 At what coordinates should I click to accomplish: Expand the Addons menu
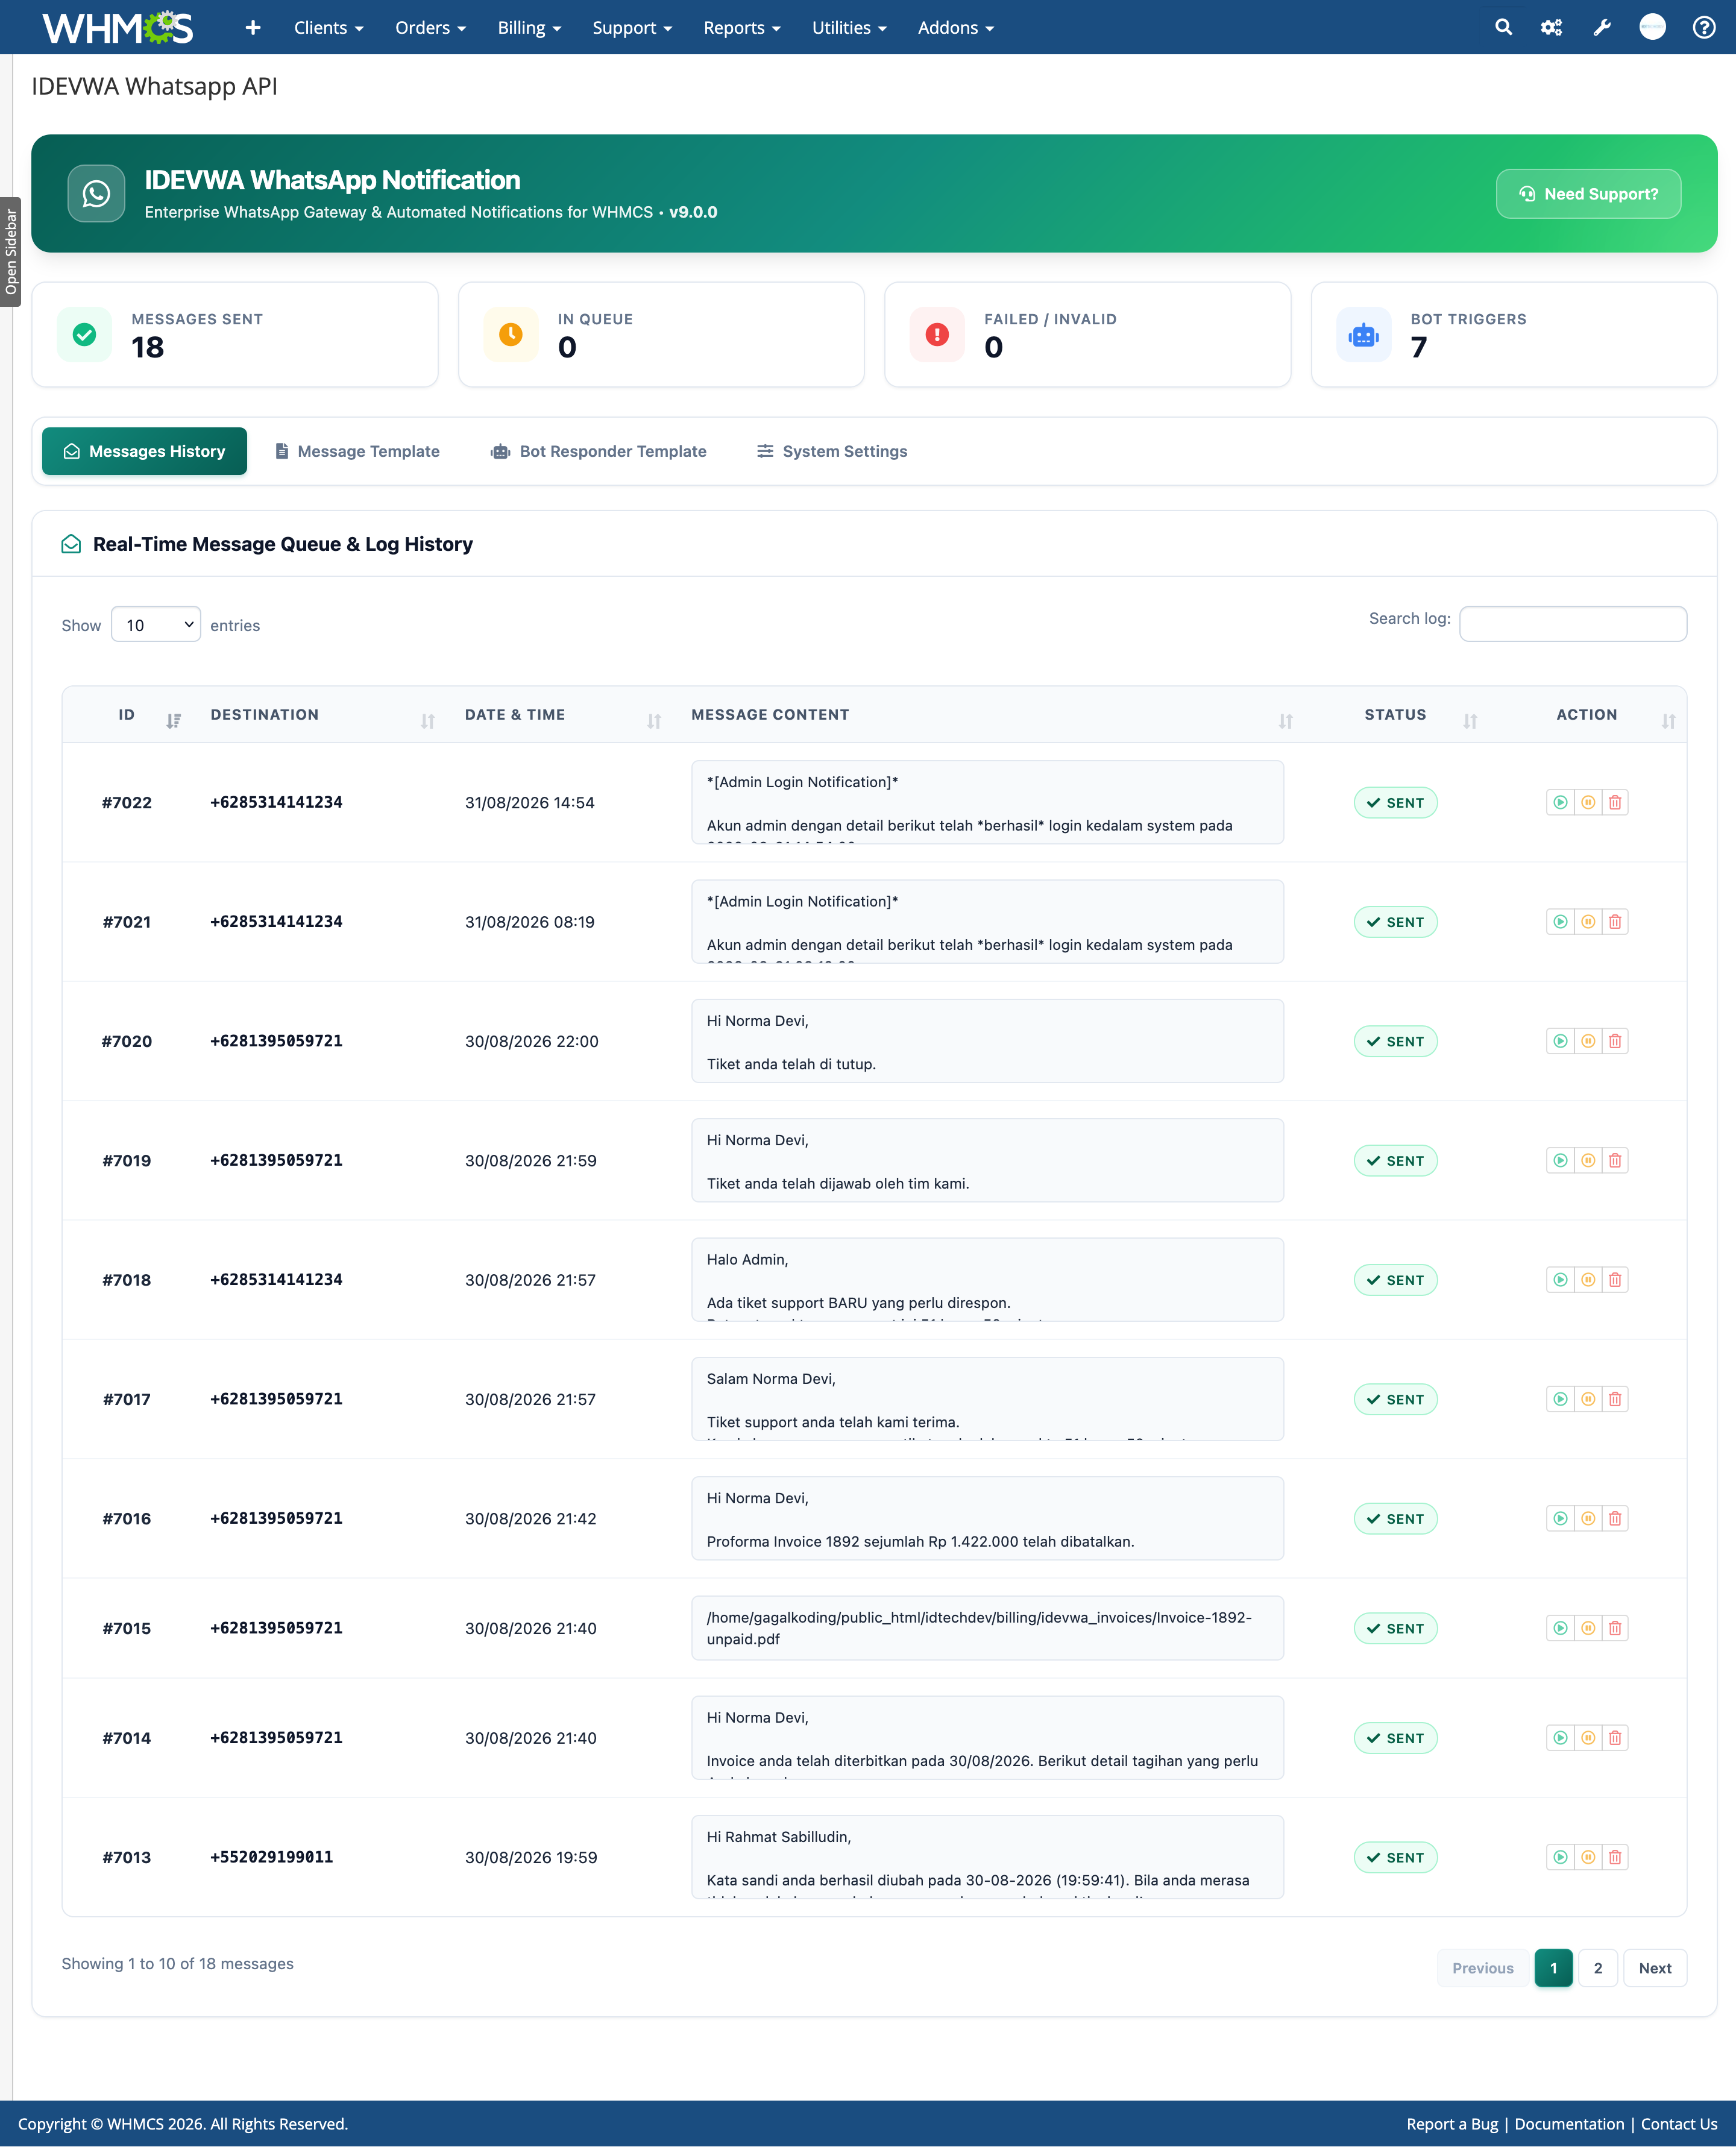[x=956, y=28]
